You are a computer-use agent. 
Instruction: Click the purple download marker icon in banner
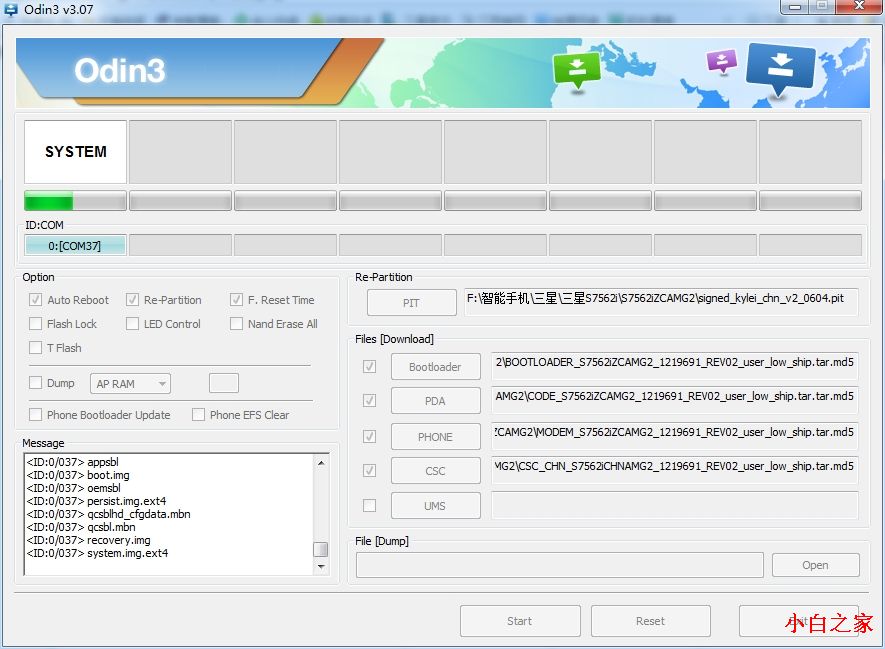coord(721,60)
